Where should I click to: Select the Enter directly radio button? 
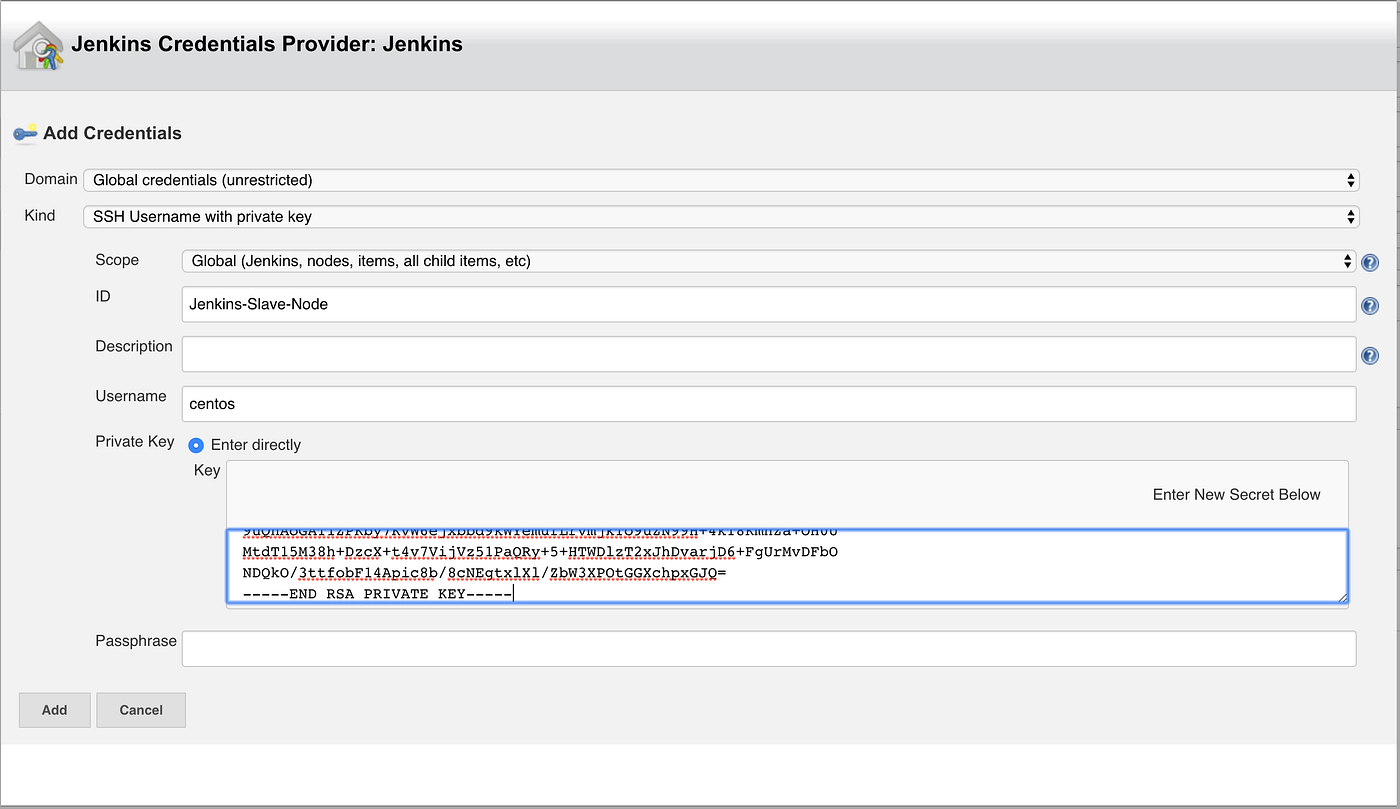tap(196, 445)
